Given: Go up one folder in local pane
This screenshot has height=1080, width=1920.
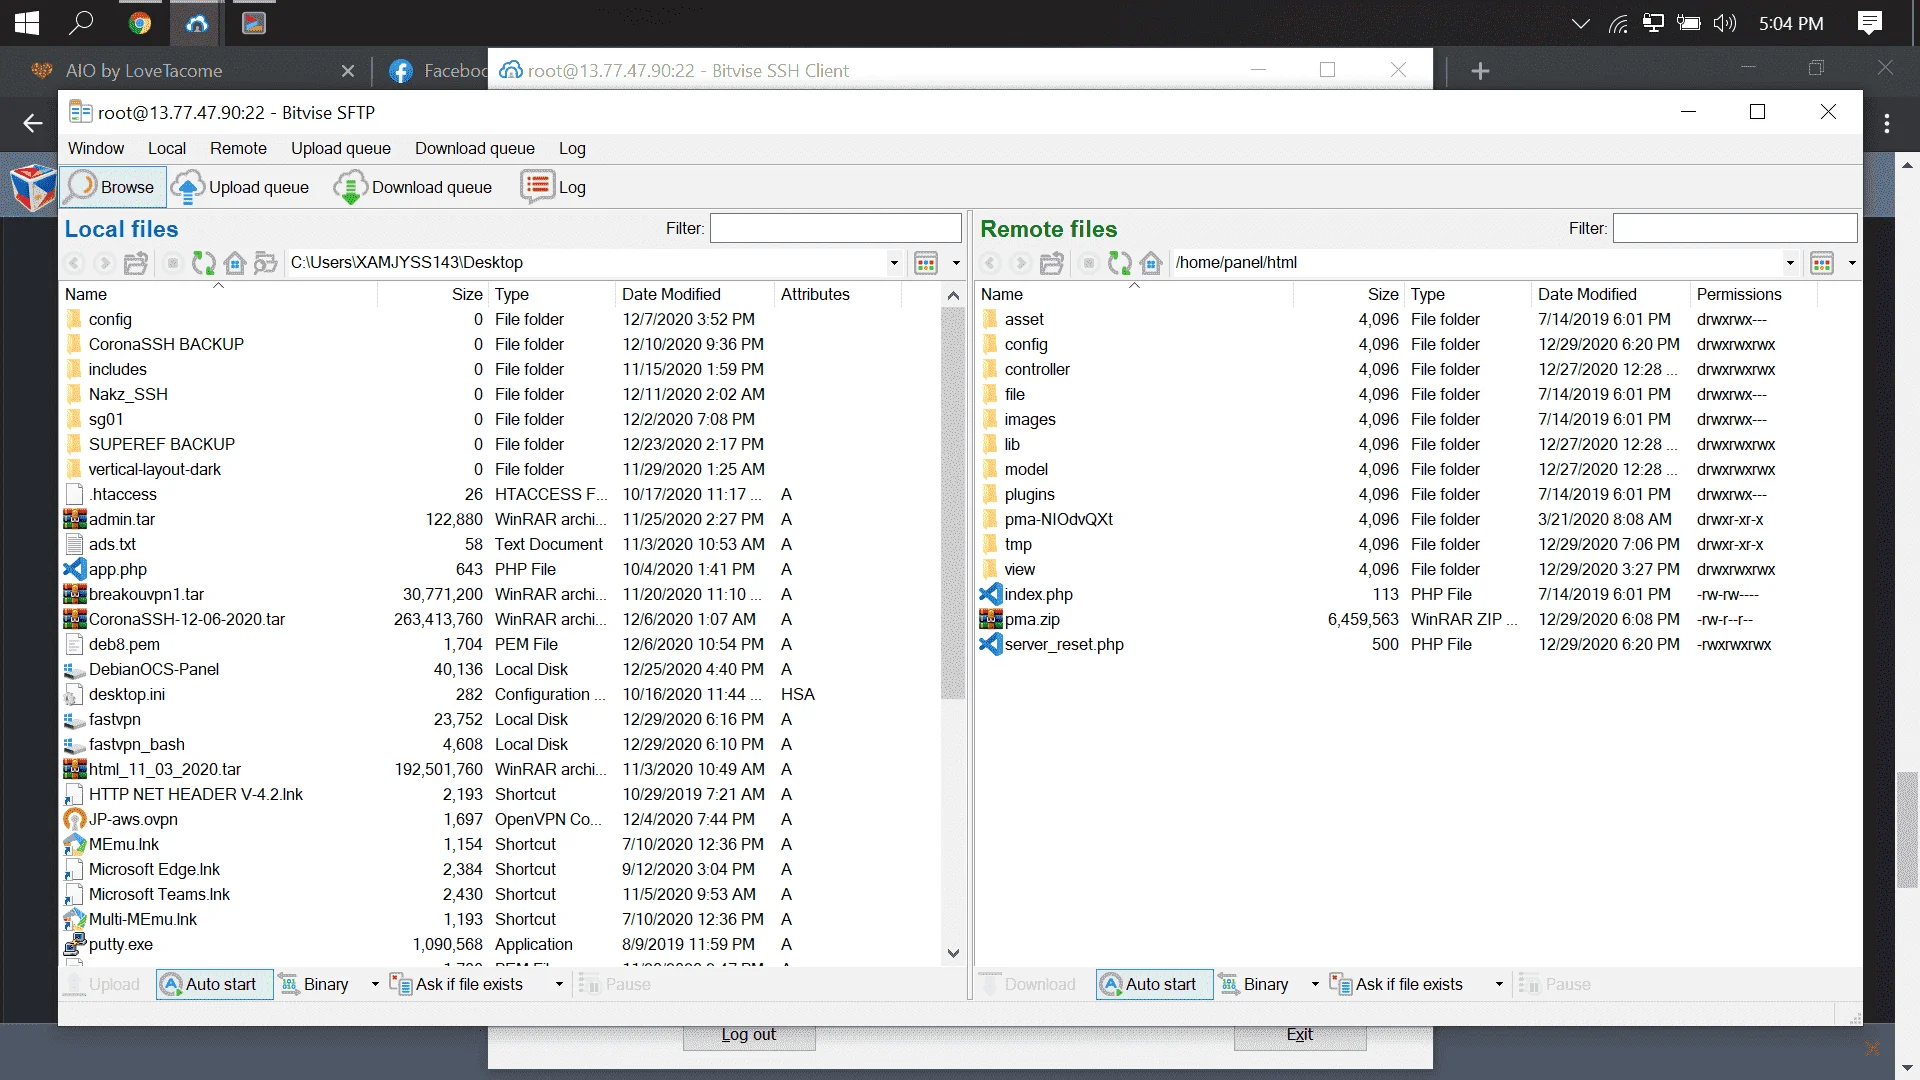Looking at the screenshot, I should click(x=136, y=263).
